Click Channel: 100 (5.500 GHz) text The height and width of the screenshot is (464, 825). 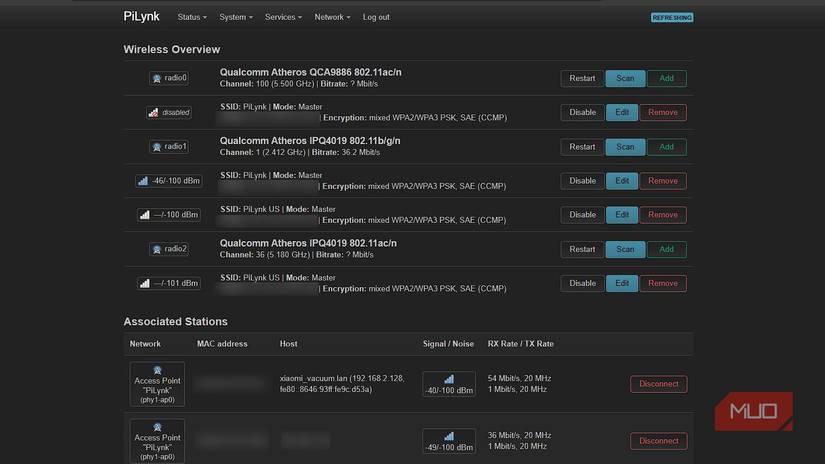coord(267,84)
